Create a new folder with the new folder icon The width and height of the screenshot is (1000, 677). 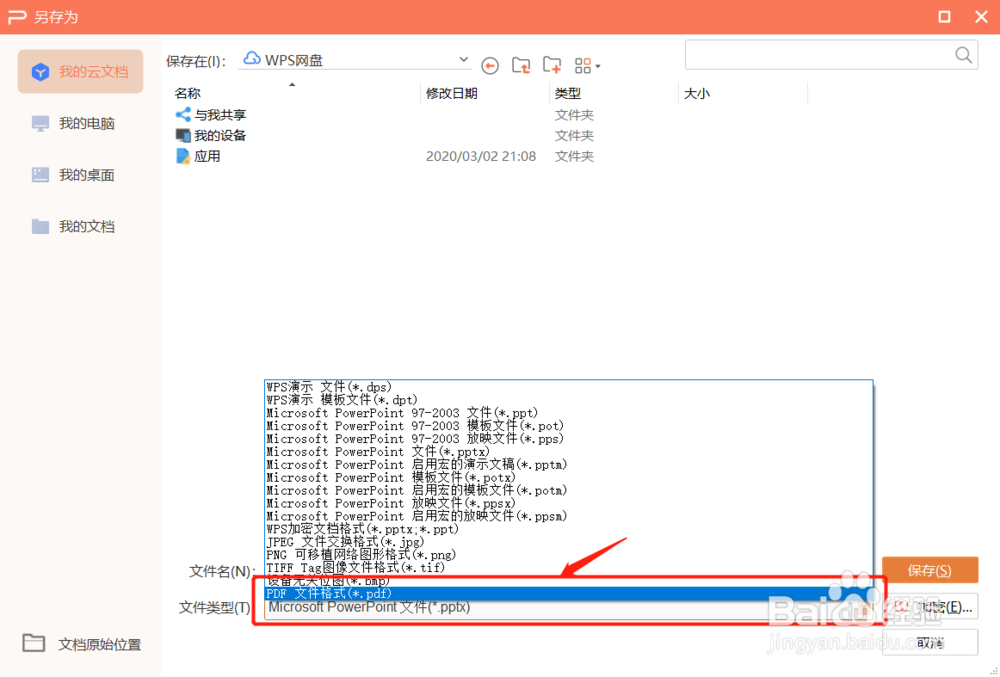click(552, 65)
